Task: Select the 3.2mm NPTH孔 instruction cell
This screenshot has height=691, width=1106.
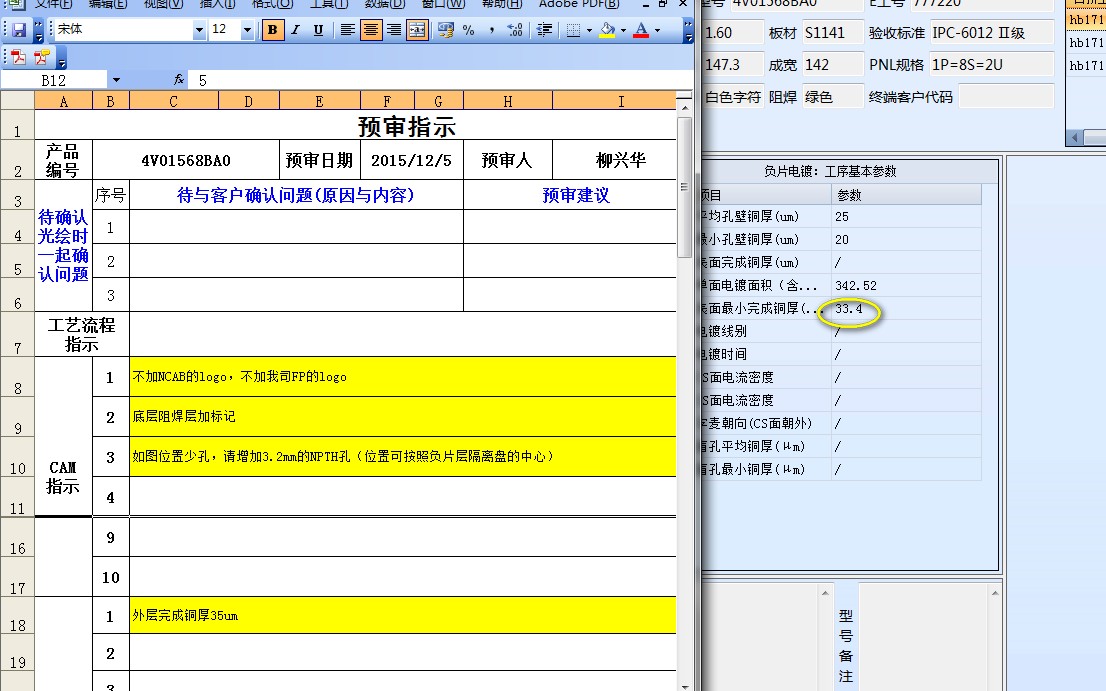Action: (x=403, y=456)
